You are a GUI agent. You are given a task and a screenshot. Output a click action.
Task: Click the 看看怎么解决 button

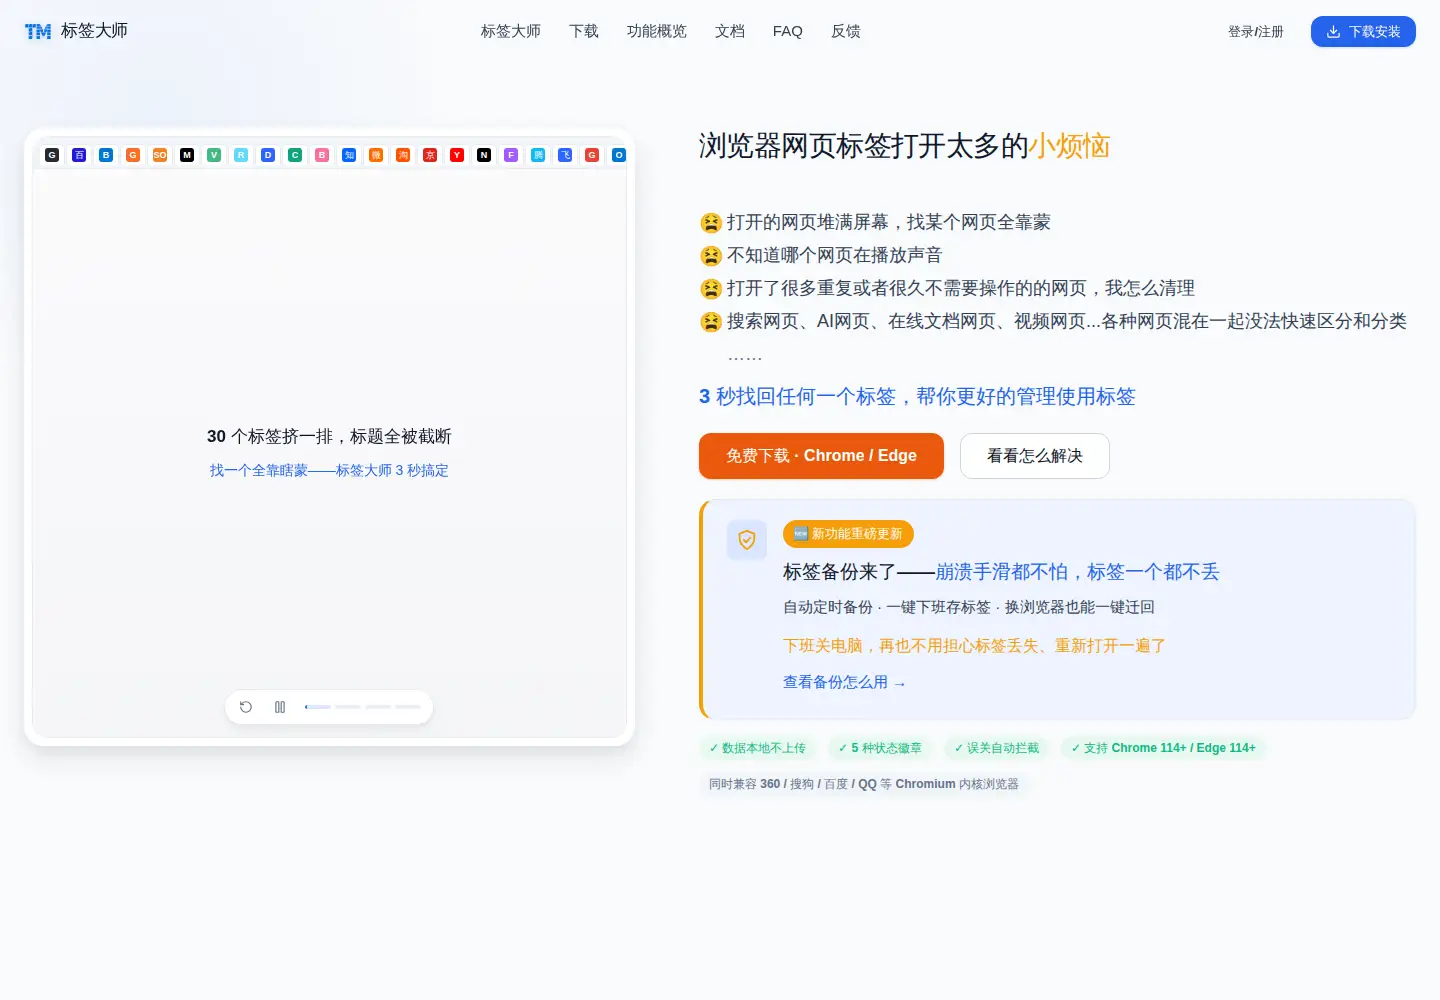point(1035,456)
